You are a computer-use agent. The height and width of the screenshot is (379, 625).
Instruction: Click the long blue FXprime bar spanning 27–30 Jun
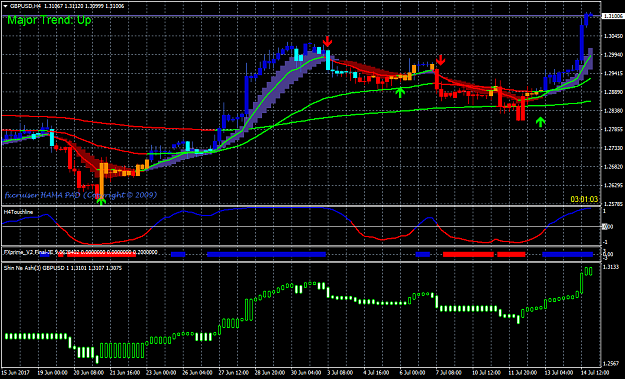pyautogui.click(x=267, y=254)
